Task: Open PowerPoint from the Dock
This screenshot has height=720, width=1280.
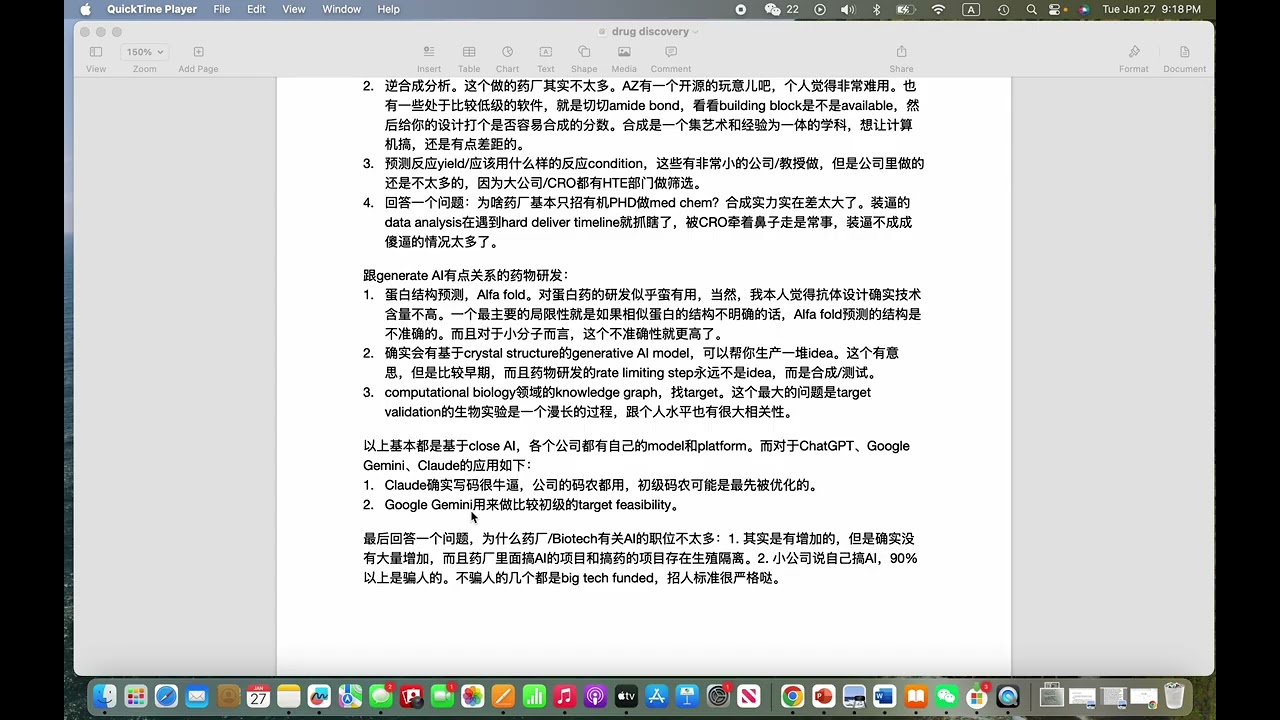Action: [823, 696]
